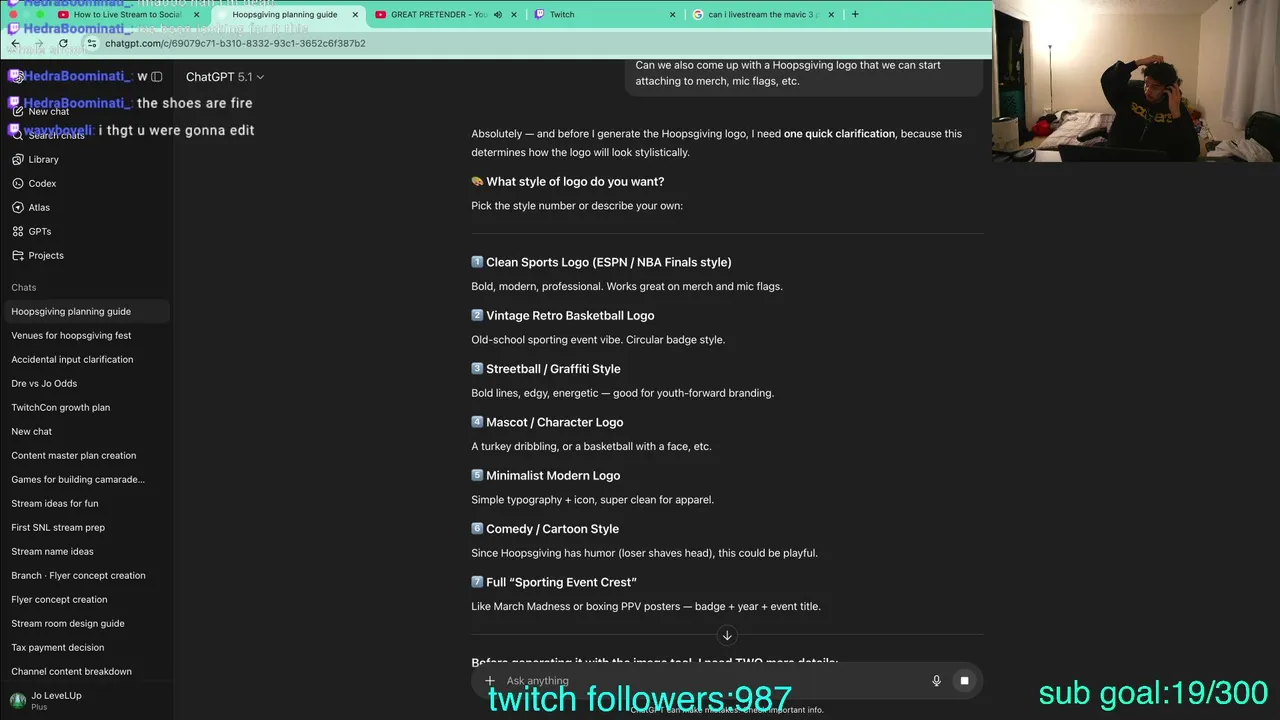The width and height of the screenshot is (1280, 720).
Task: Click the New chat pencil icon
Action: 18,111
